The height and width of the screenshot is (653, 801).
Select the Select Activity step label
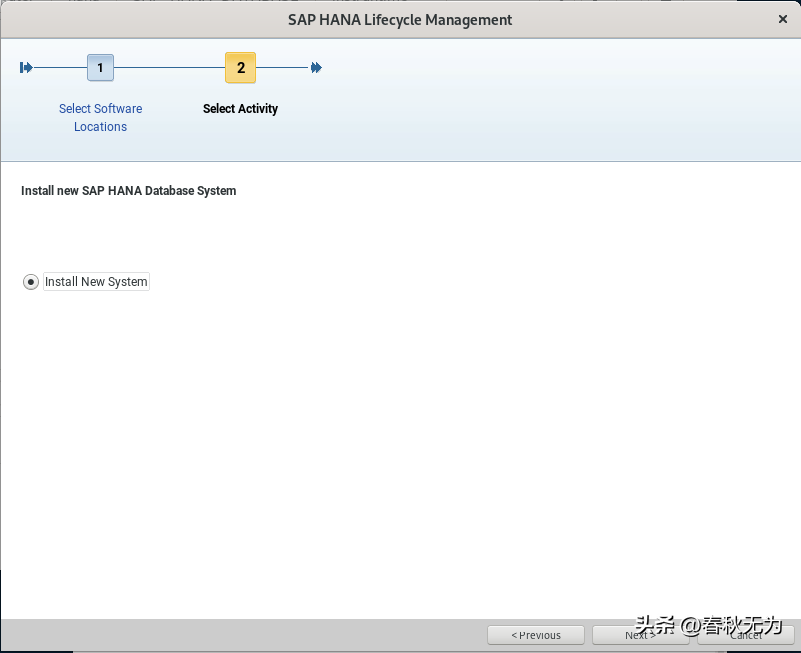pos(240,108)
